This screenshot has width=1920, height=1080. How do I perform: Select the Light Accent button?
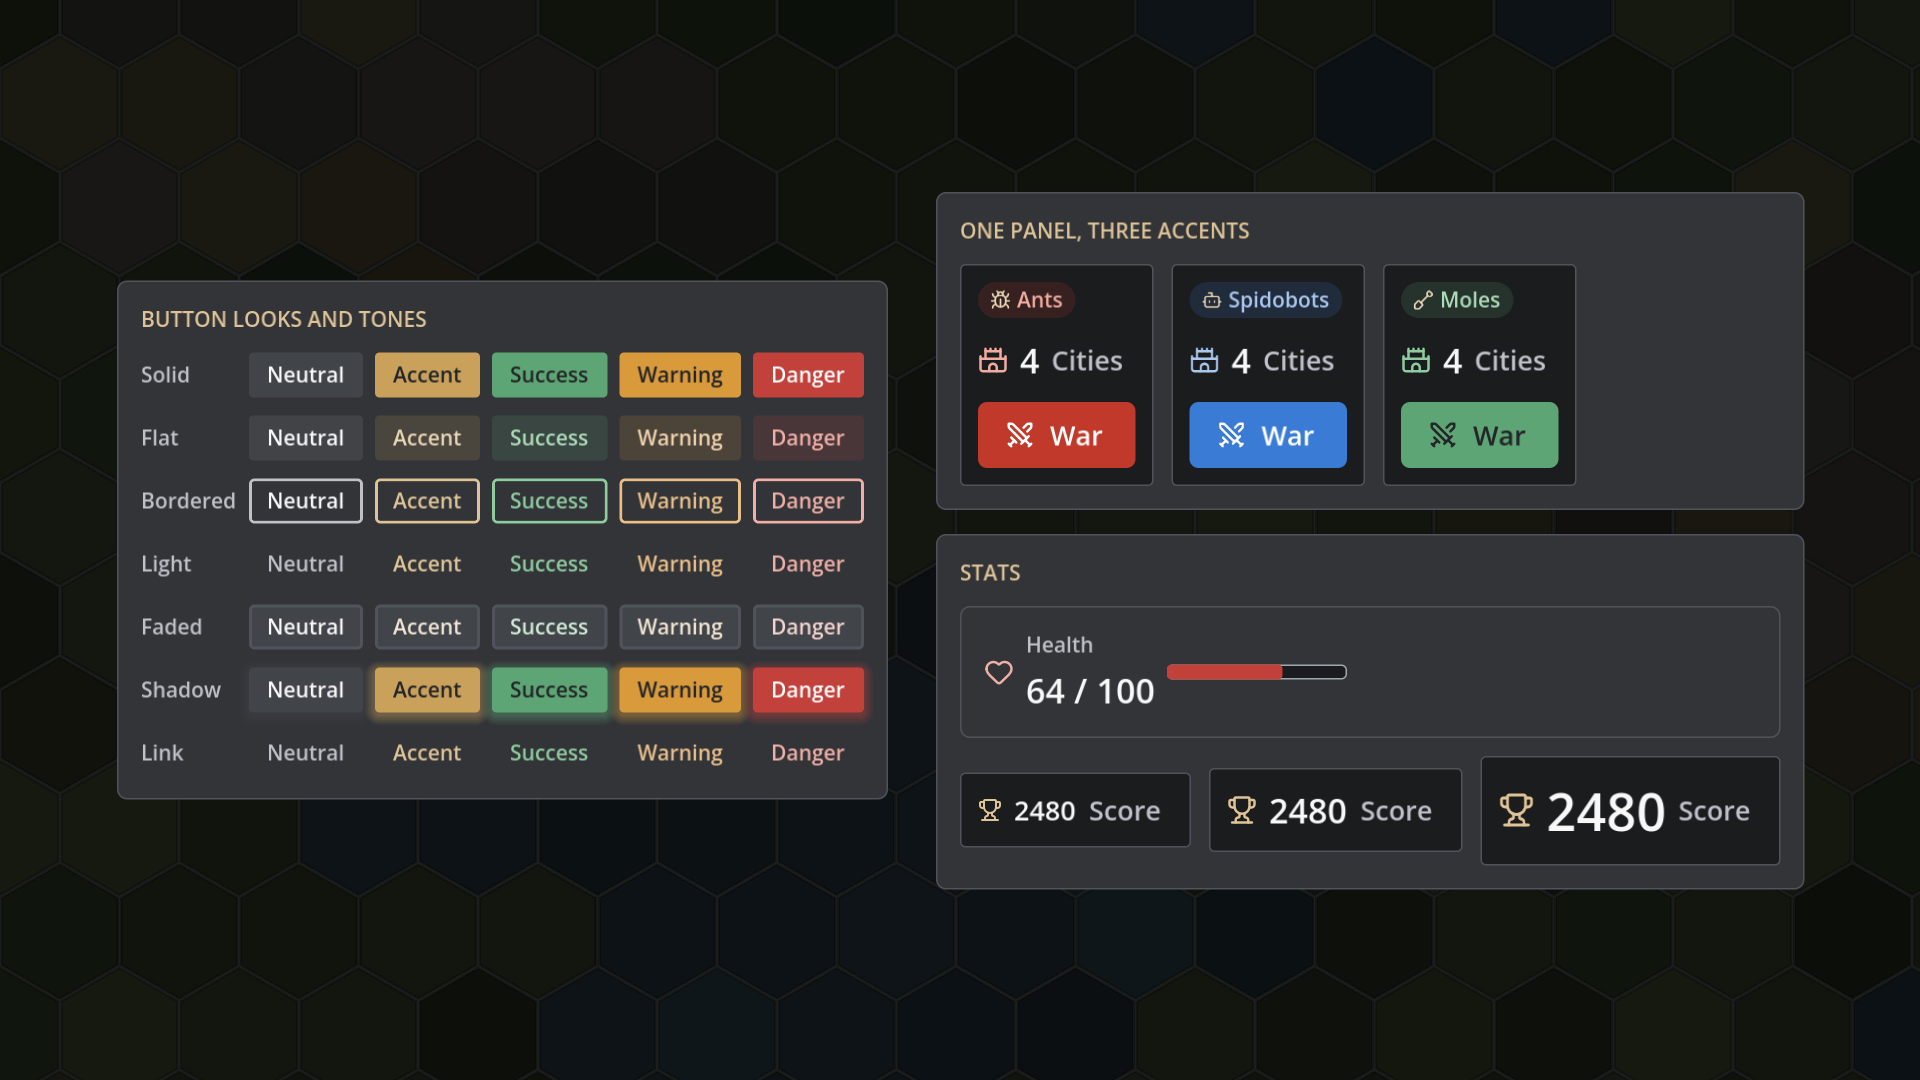pyautogui.click(x=427, y=564)
